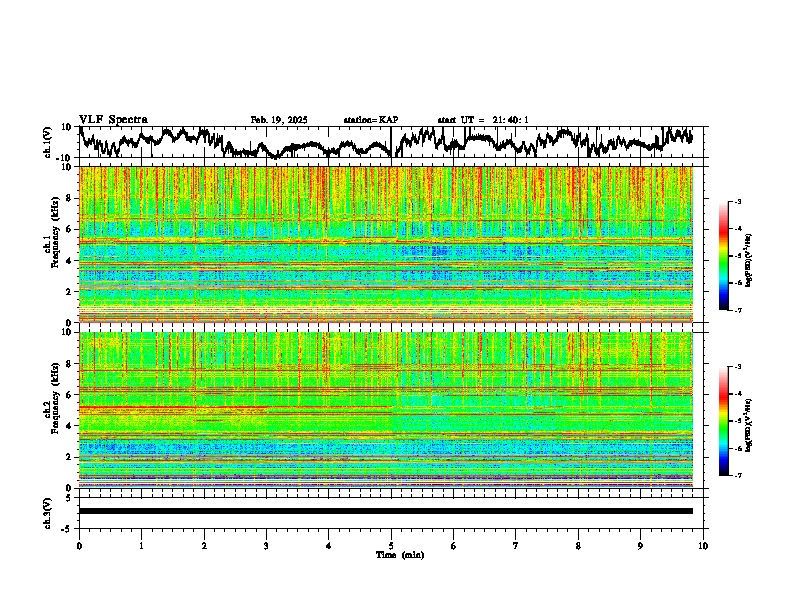
Task: Click the date "Feb. 19, 2025"
Action: 279,120
